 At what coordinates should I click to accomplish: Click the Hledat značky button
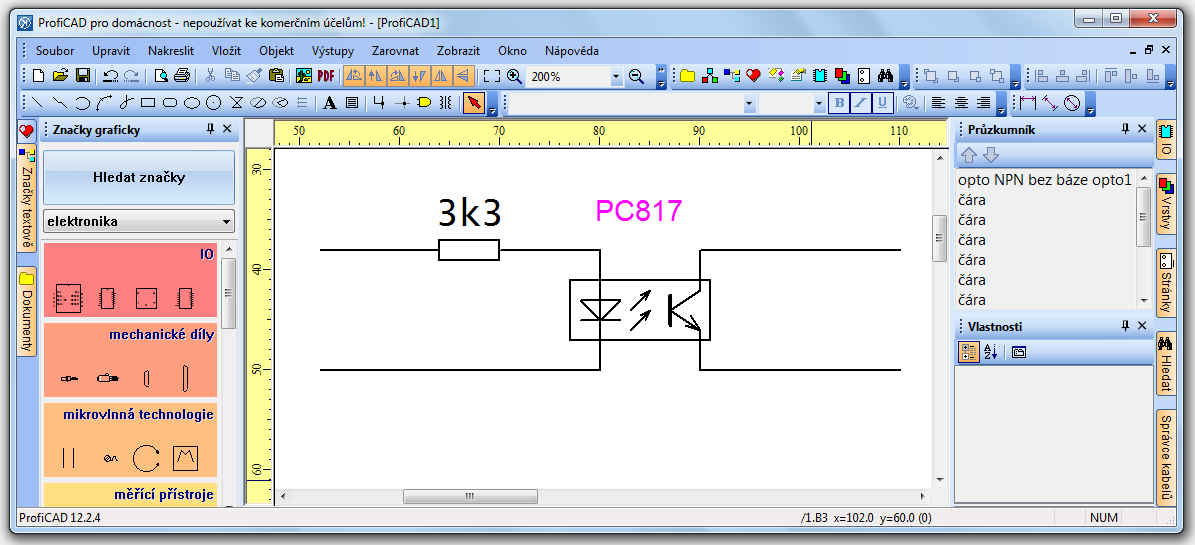coord(139,178)
